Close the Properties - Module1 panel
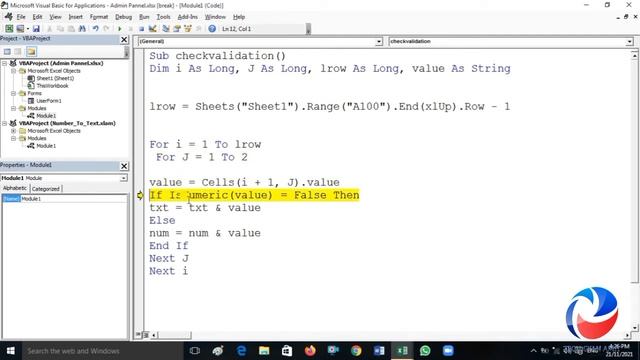Image resolution: width=640 pixels, height=360 pixels. [x=124, y=166]
